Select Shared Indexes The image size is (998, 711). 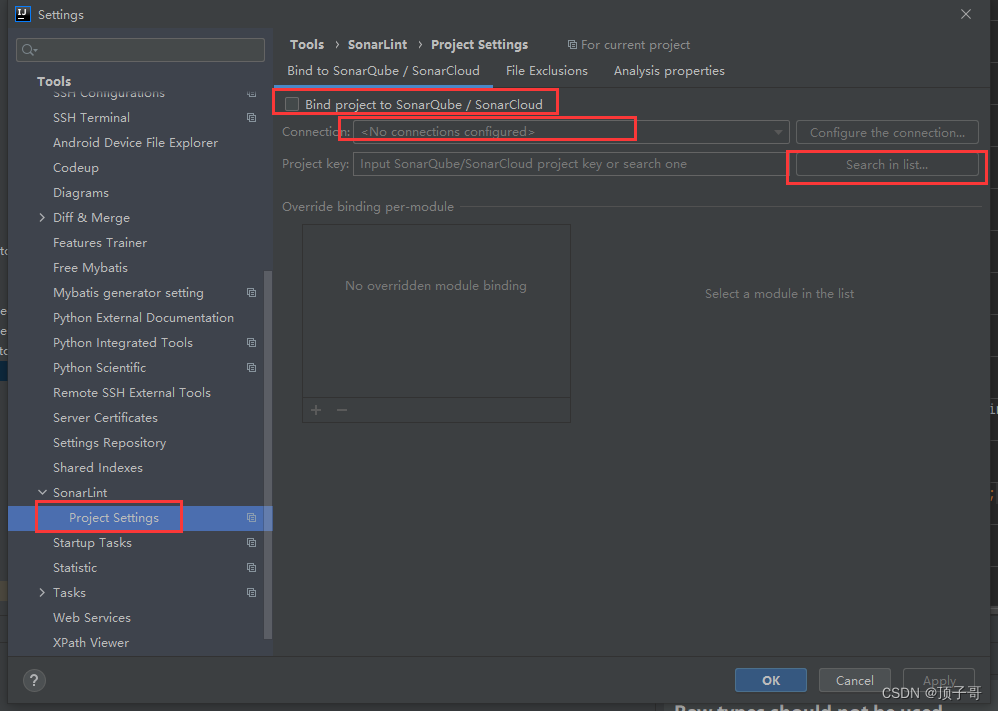coord(97,468)
